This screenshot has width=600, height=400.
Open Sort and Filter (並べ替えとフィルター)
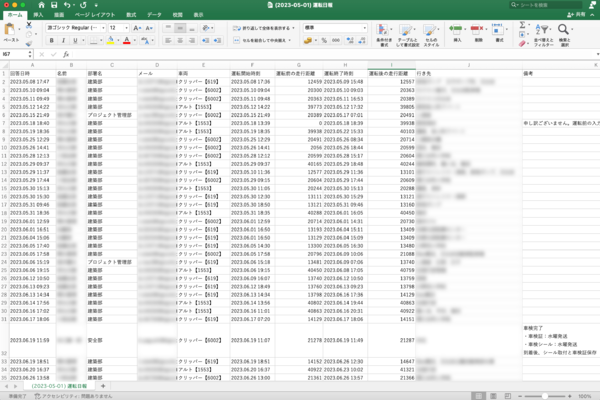pyautogui.click(x=543, y=35)
